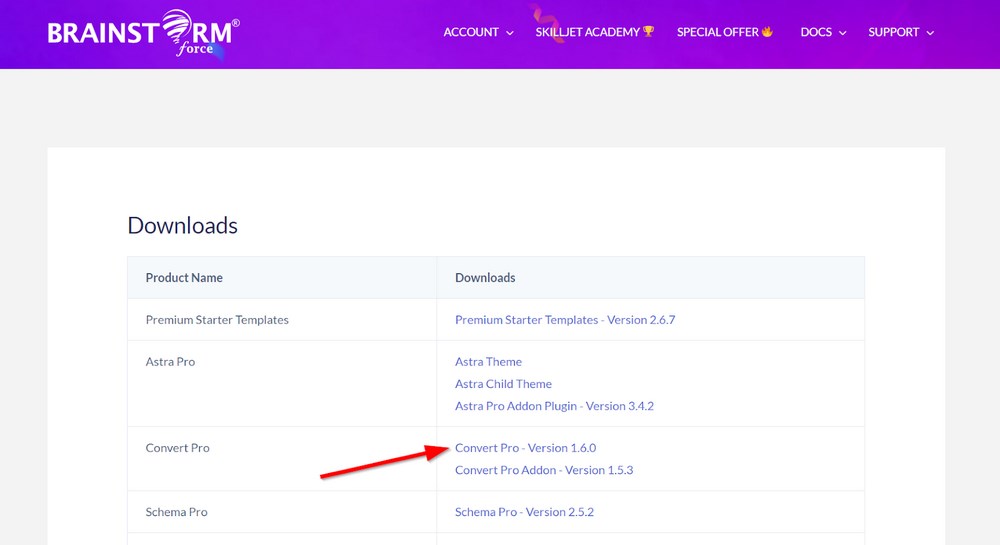
Task: Expand the Account dropdown chevron
Action: click(x=510, y=33)
